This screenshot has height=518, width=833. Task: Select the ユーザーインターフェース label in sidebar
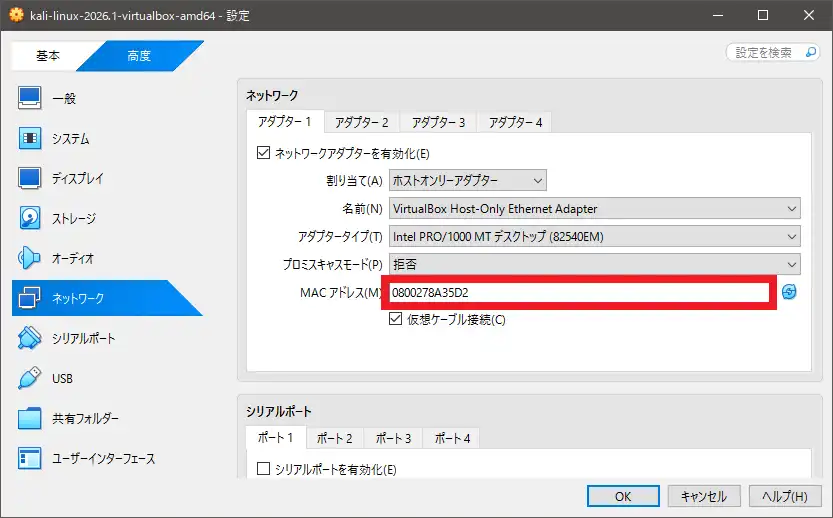[103, 458]
